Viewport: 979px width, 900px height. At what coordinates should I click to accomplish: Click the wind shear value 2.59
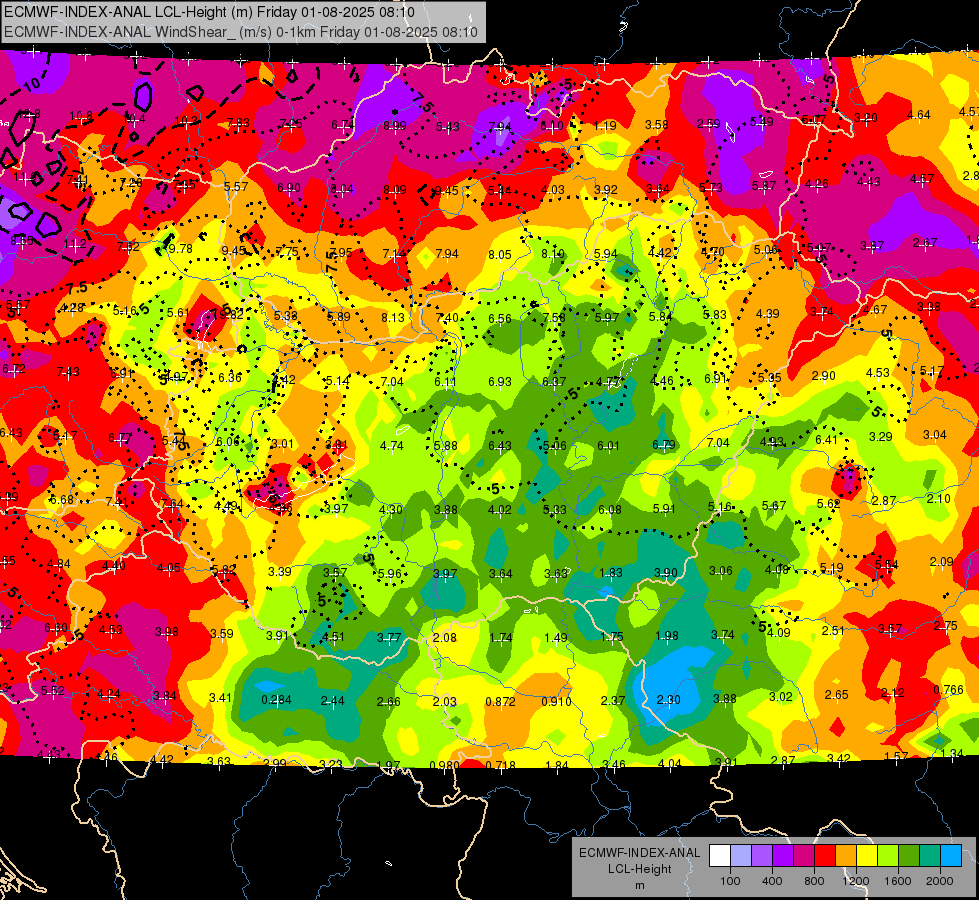709,124
